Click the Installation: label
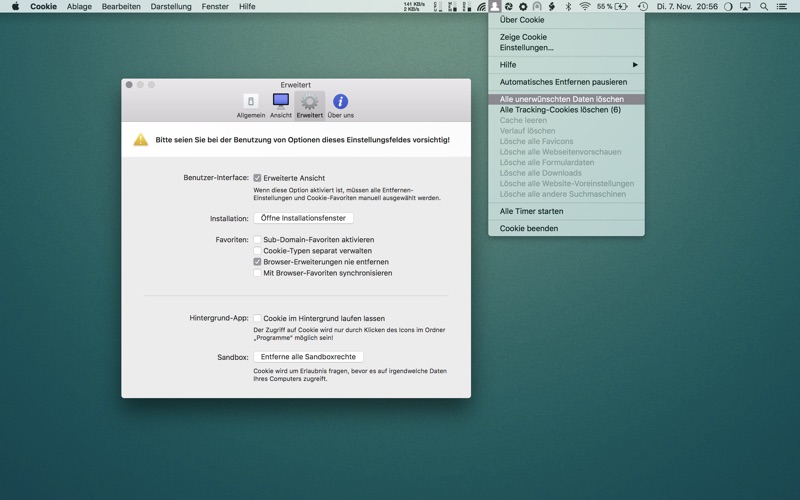Screen dimensions: 800x500 point(229,218)
